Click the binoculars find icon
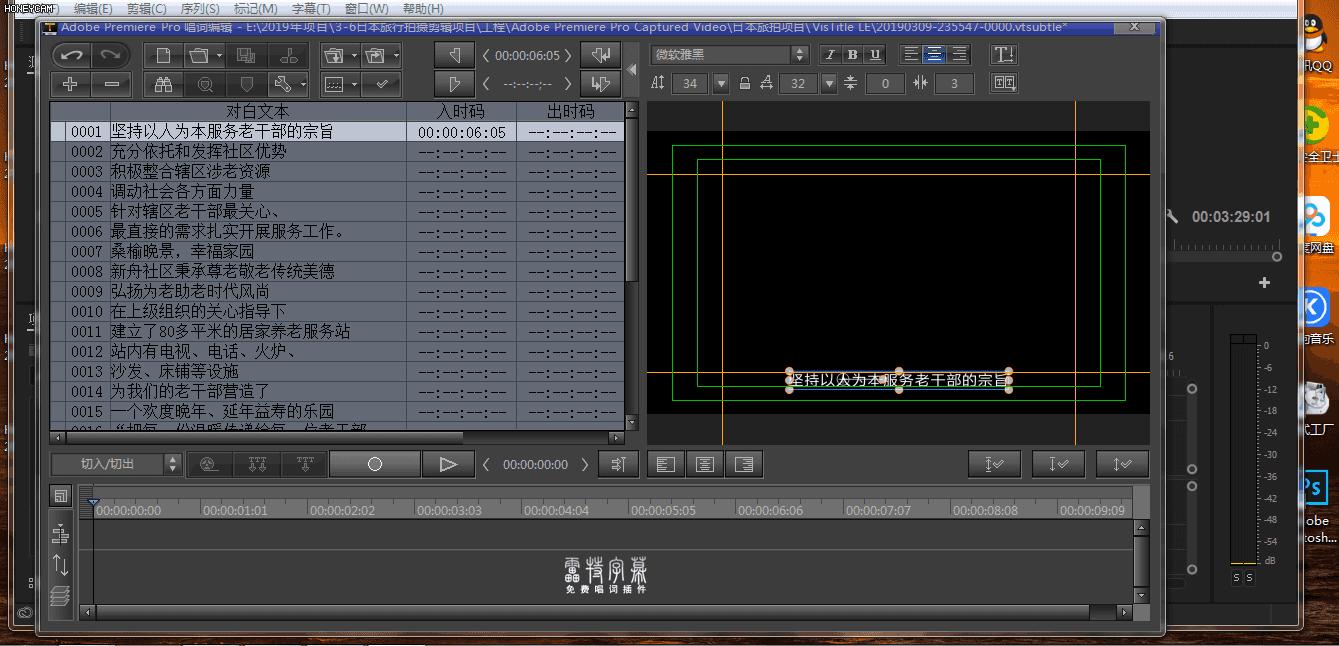Screen dimensions: 1339x646 (x=164, y=85)
